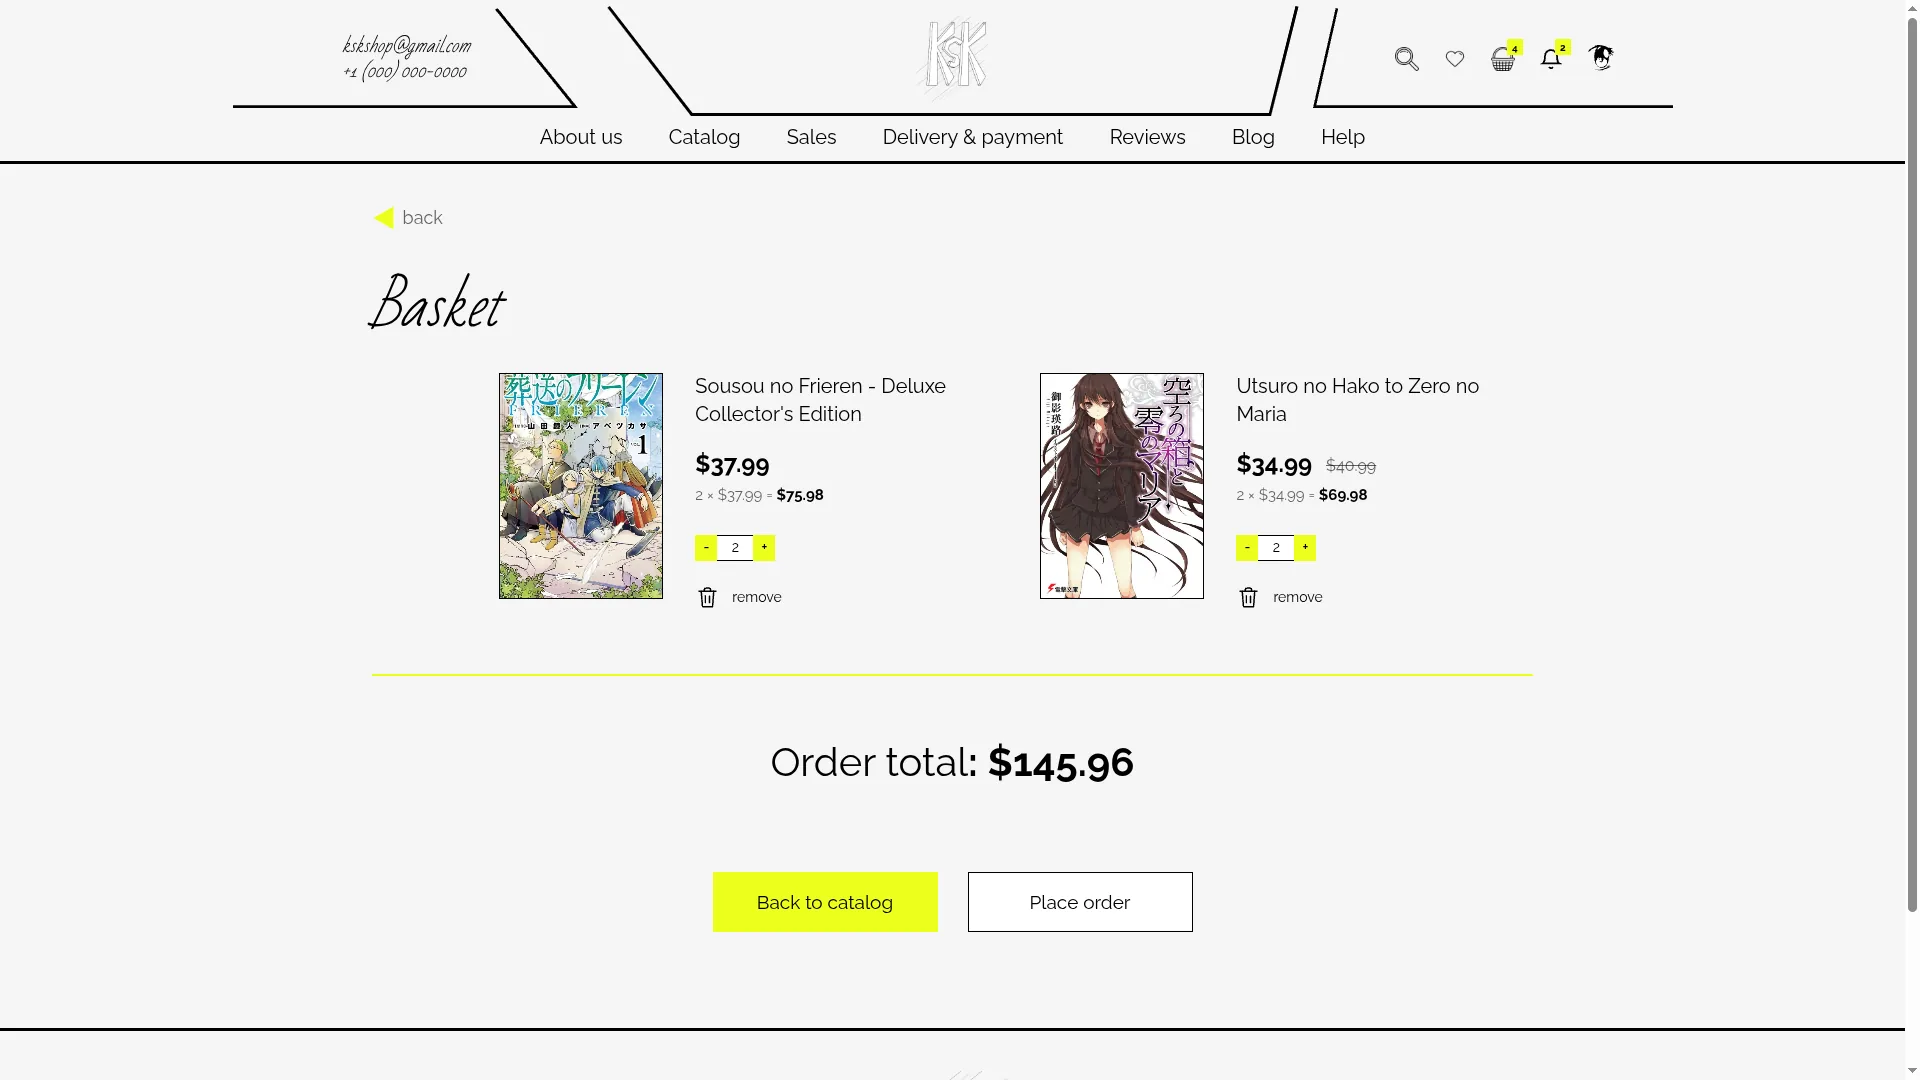Open the wishlist heart icon

coord(1455,59)
